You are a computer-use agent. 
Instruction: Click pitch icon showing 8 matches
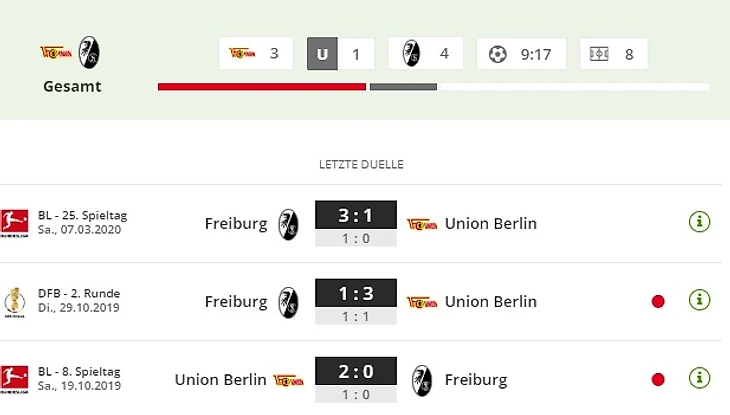(599, 54)
